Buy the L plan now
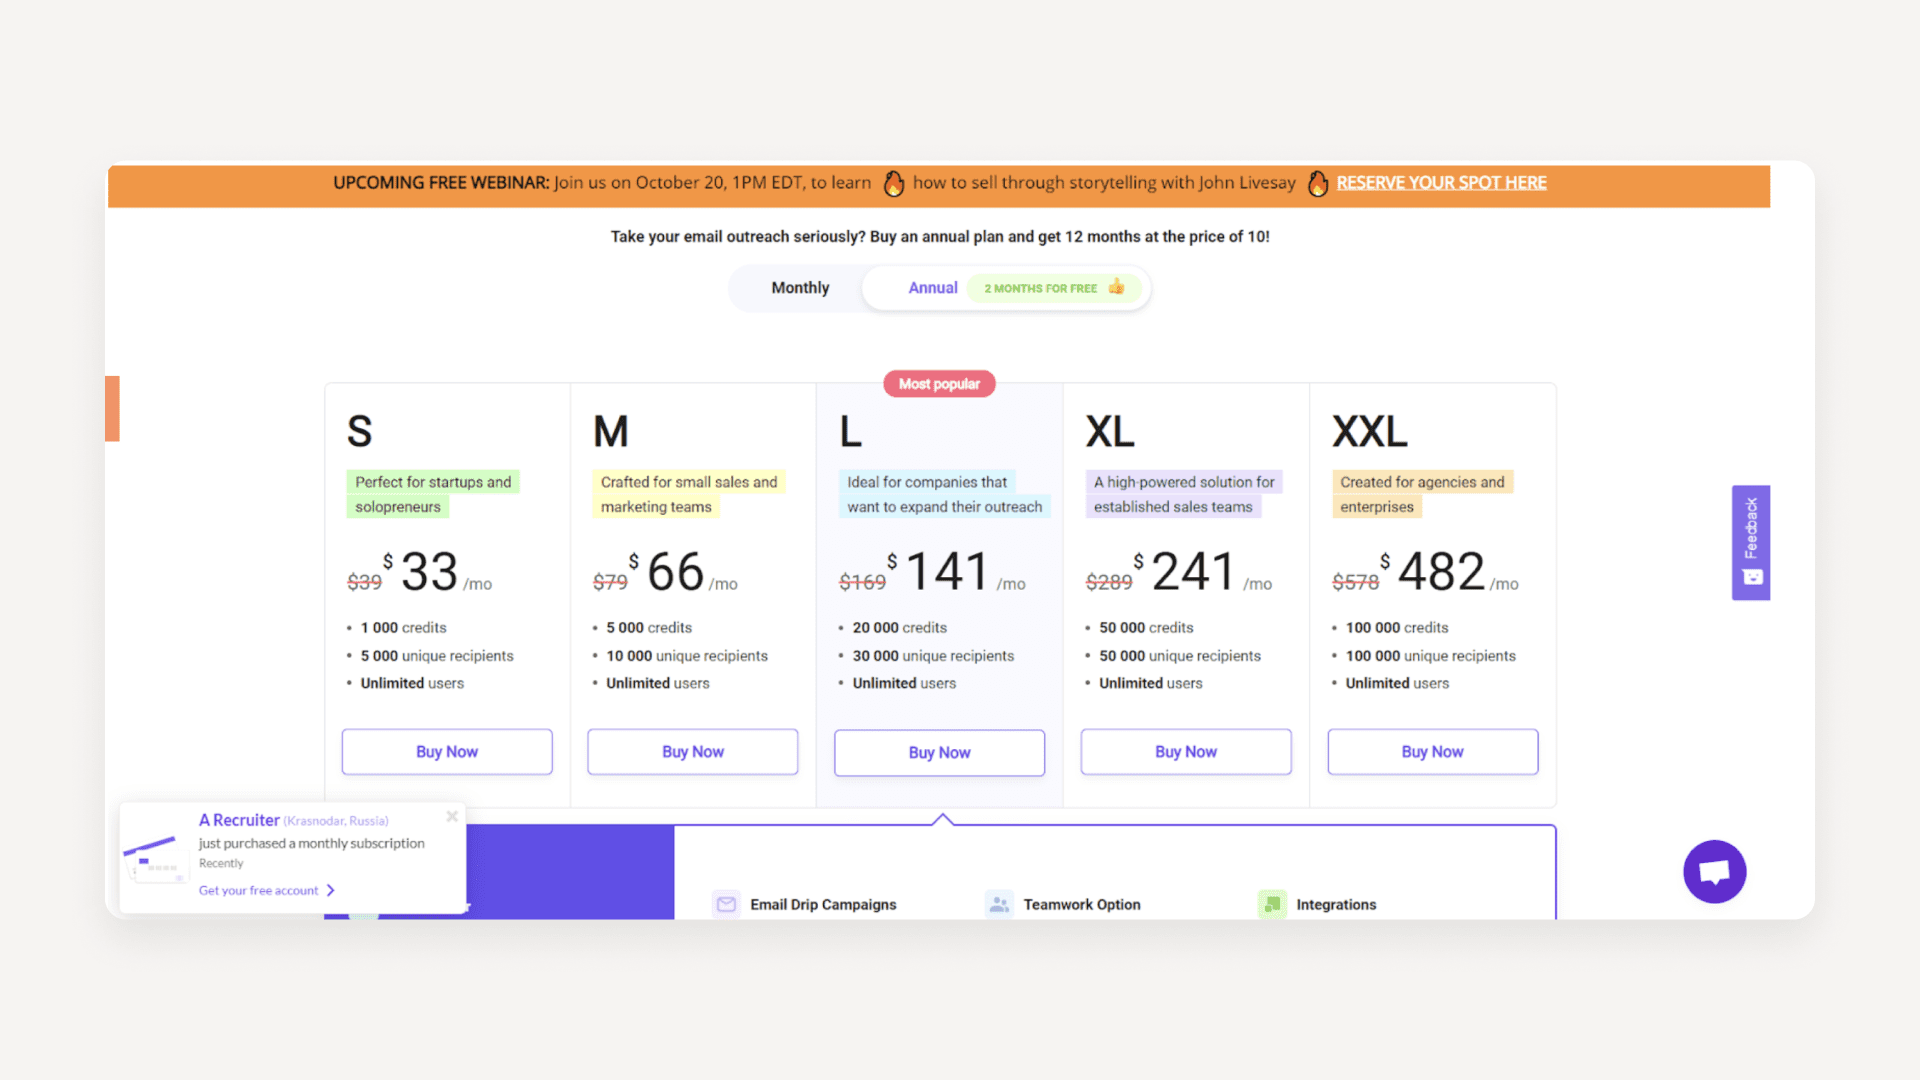The image size is (1921, 1081). (938, 752)
